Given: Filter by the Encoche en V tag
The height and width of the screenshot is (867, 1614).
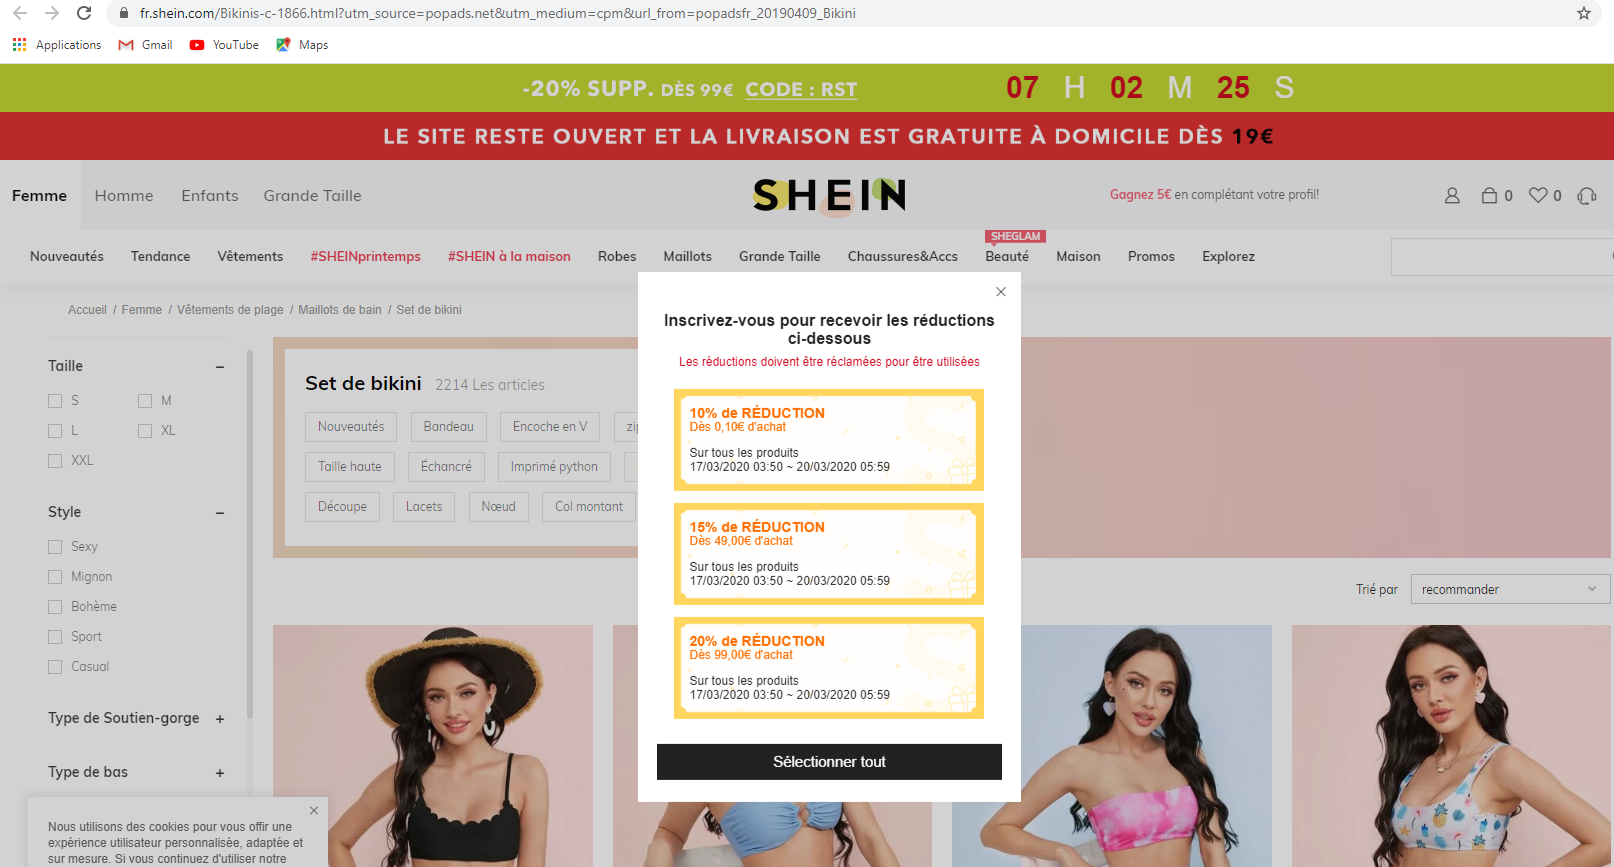Looking at the screenshot, I should (x=550, y=427).
